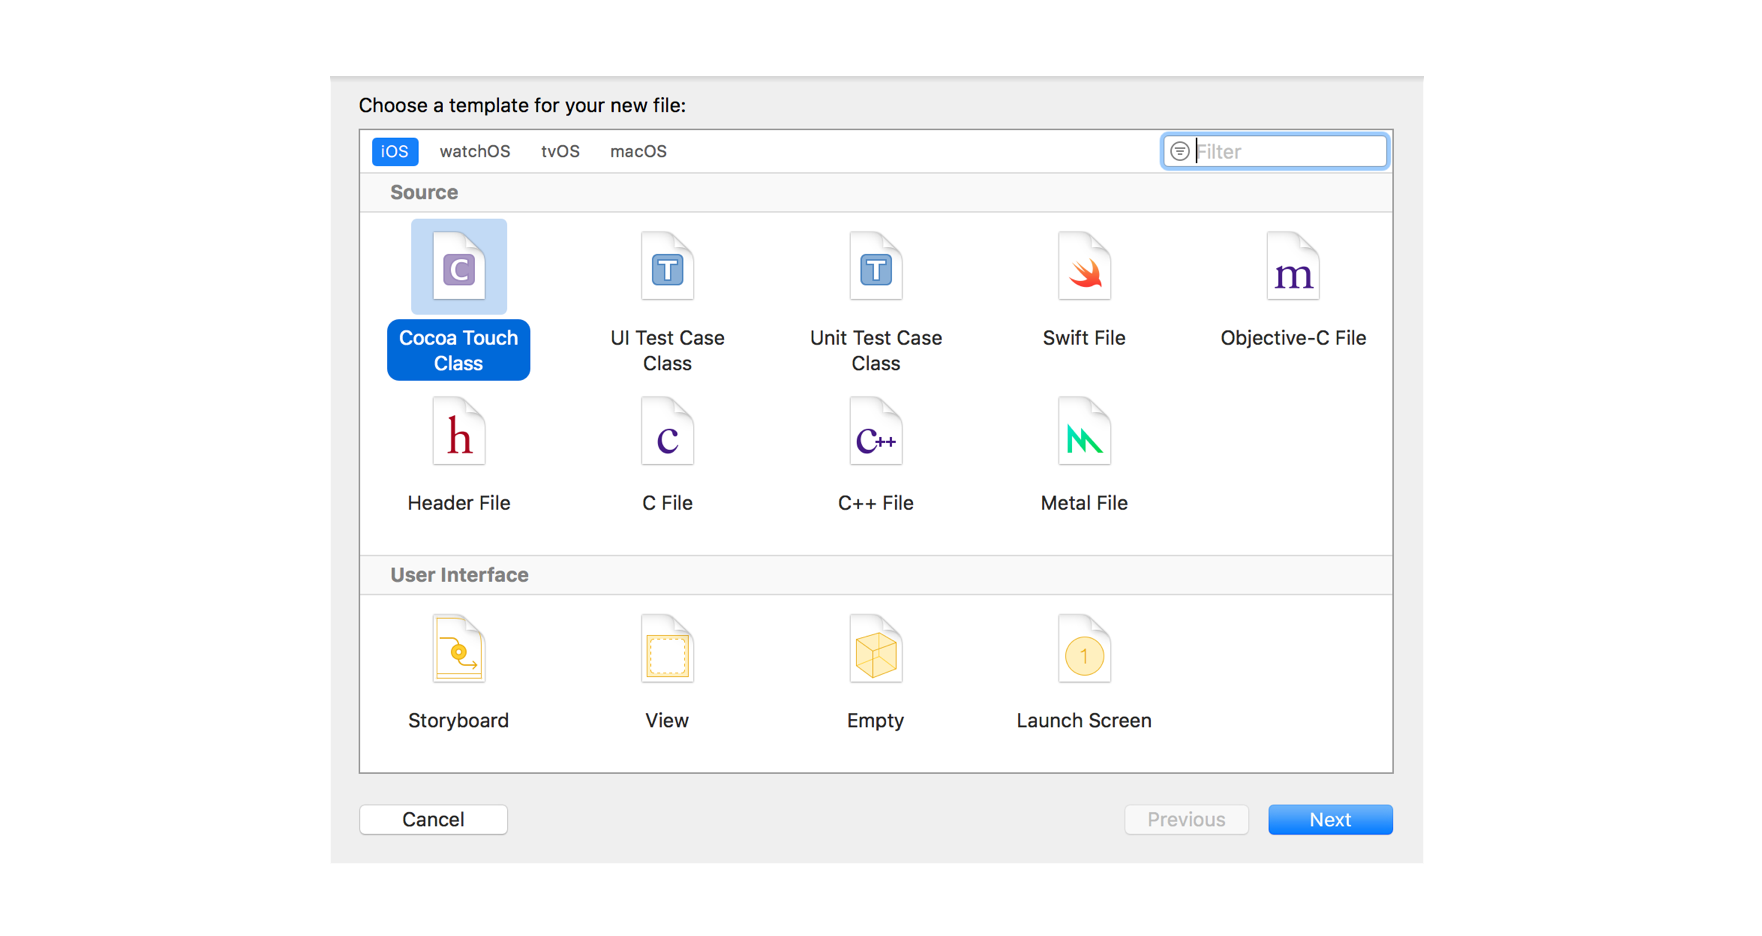Select the Header File icon
The image size is (1762, 936).
(459, 431)
